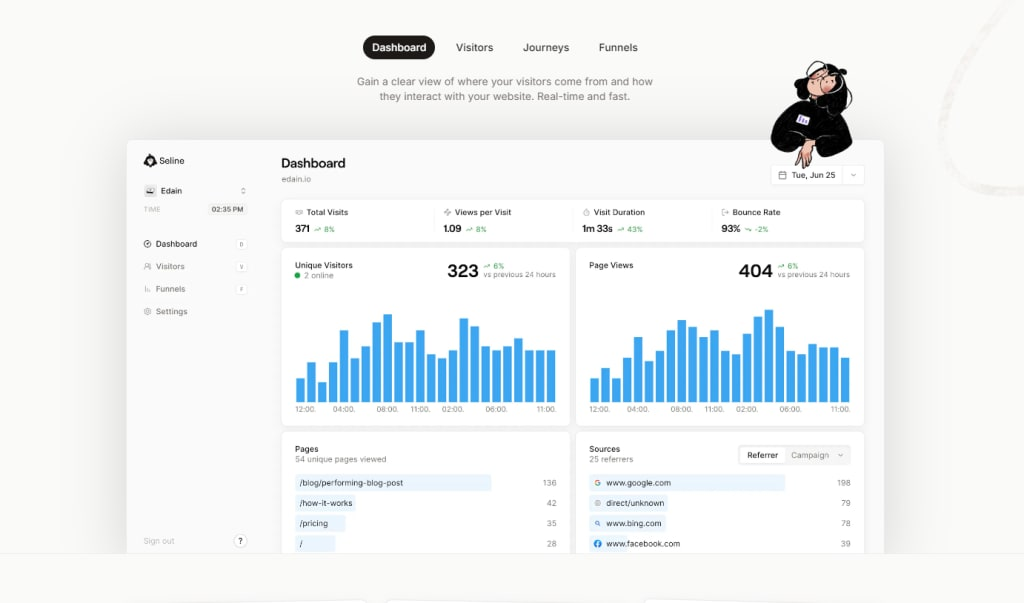Switch to the Dashboard tab
This screenshot has width=1024, height=603.
point(399,48)
